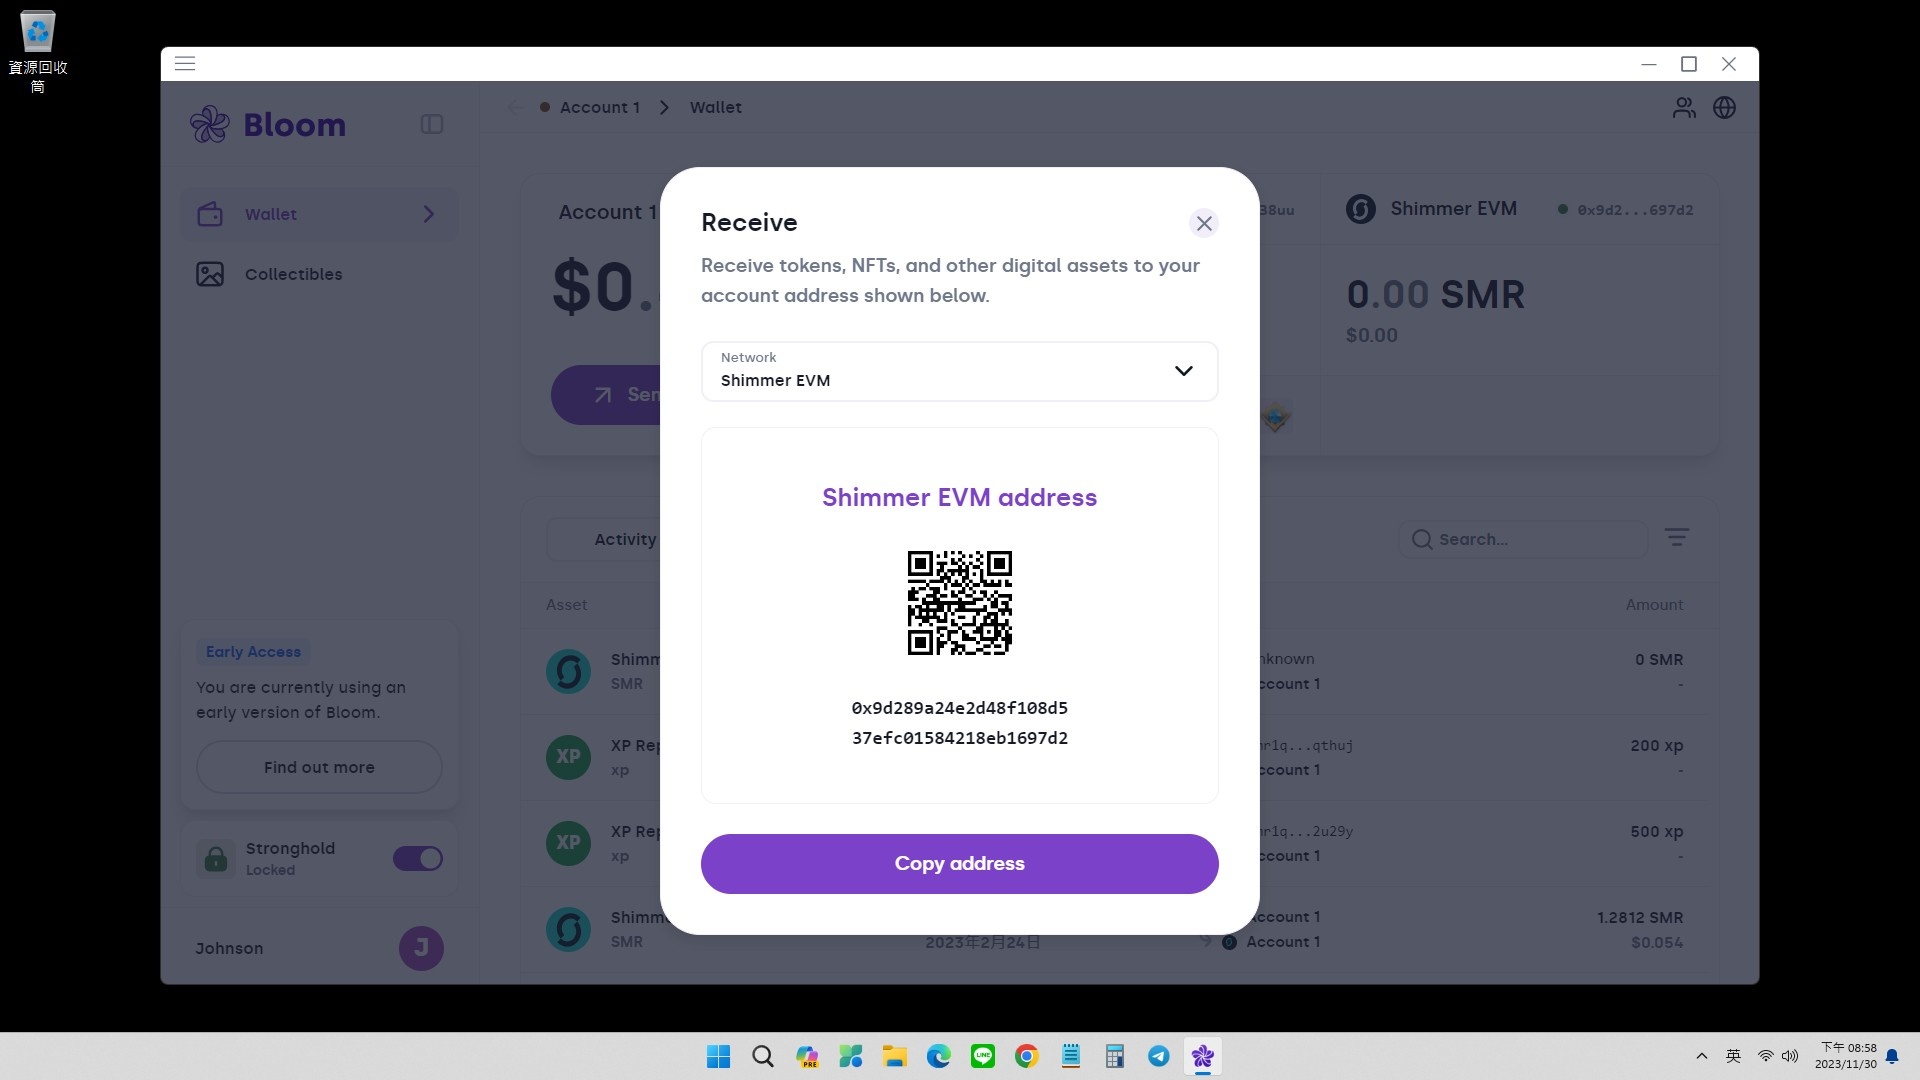Image resolution: width=1920 pixels, height=1080 pixels.
Task: Collapse the sidebar panel
Action: [x=432, y=124]
